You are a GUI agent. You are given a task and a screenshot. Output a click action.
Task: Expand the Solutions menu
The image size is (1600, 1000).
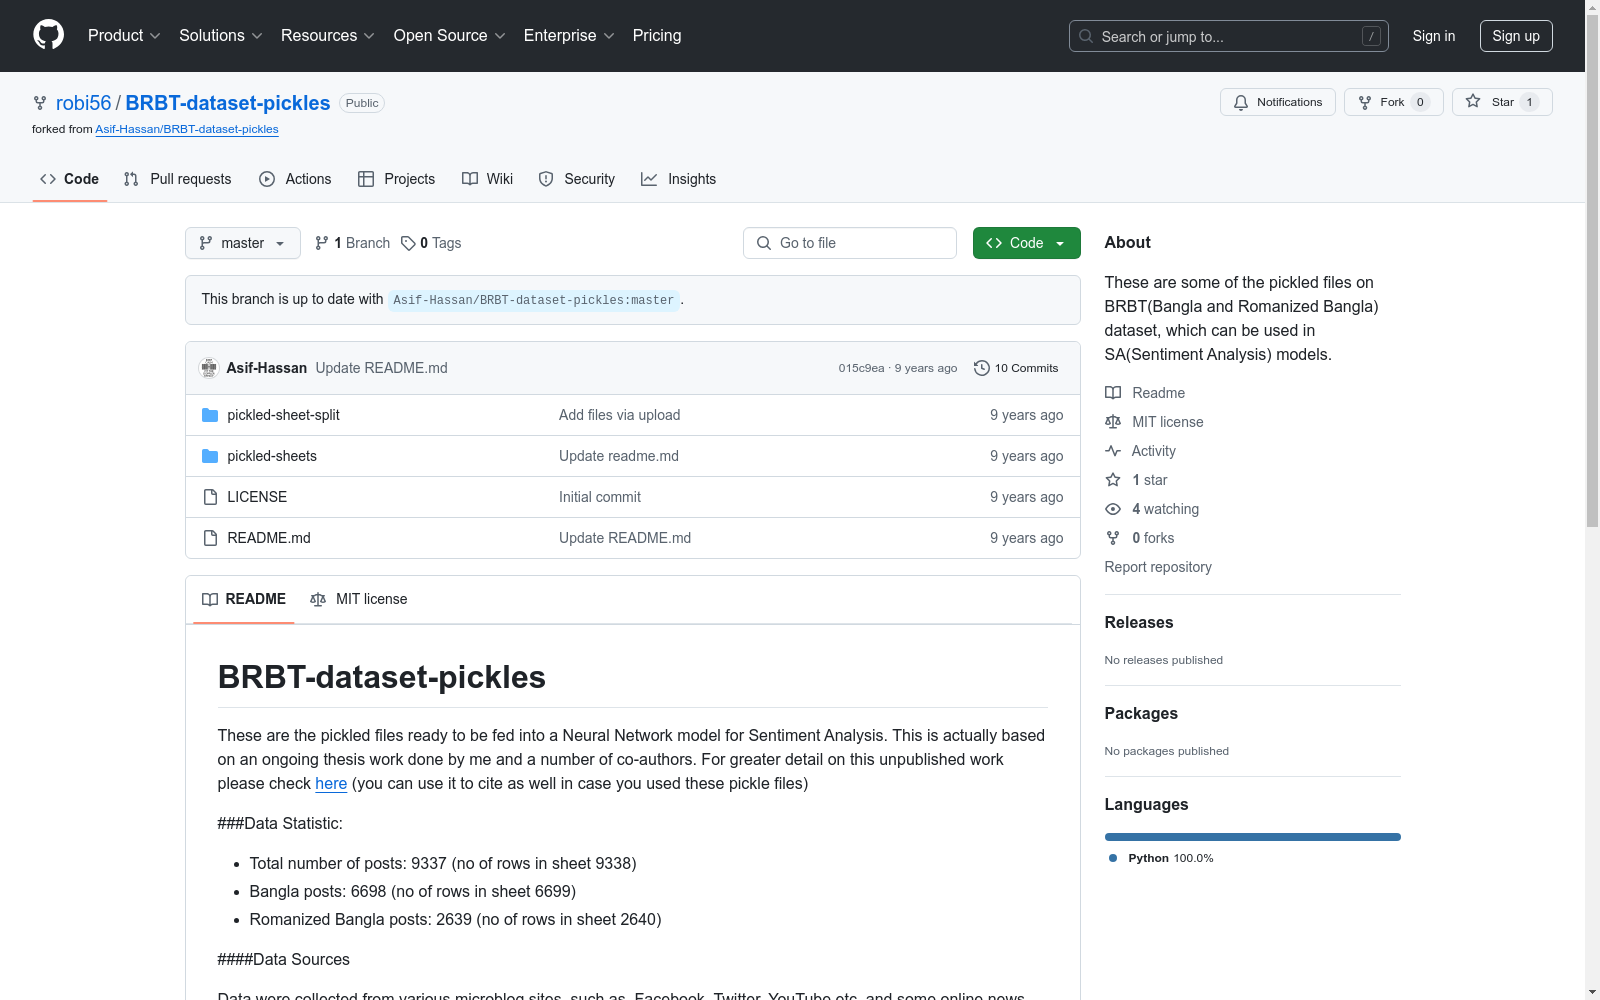tap(221, 36)
